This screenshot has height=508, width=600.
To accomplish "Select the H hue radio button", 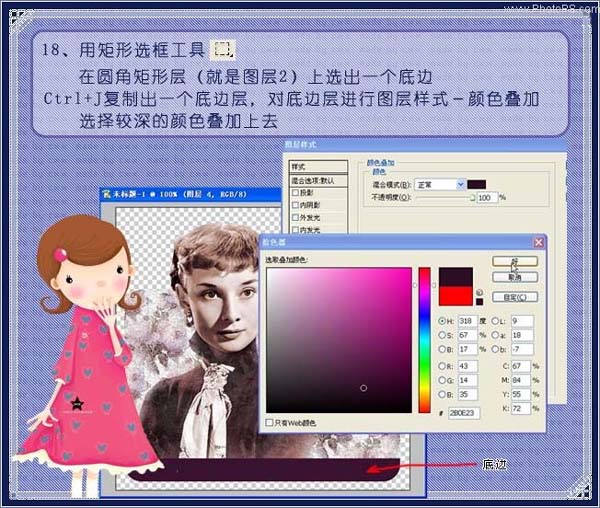I will 442,321.
